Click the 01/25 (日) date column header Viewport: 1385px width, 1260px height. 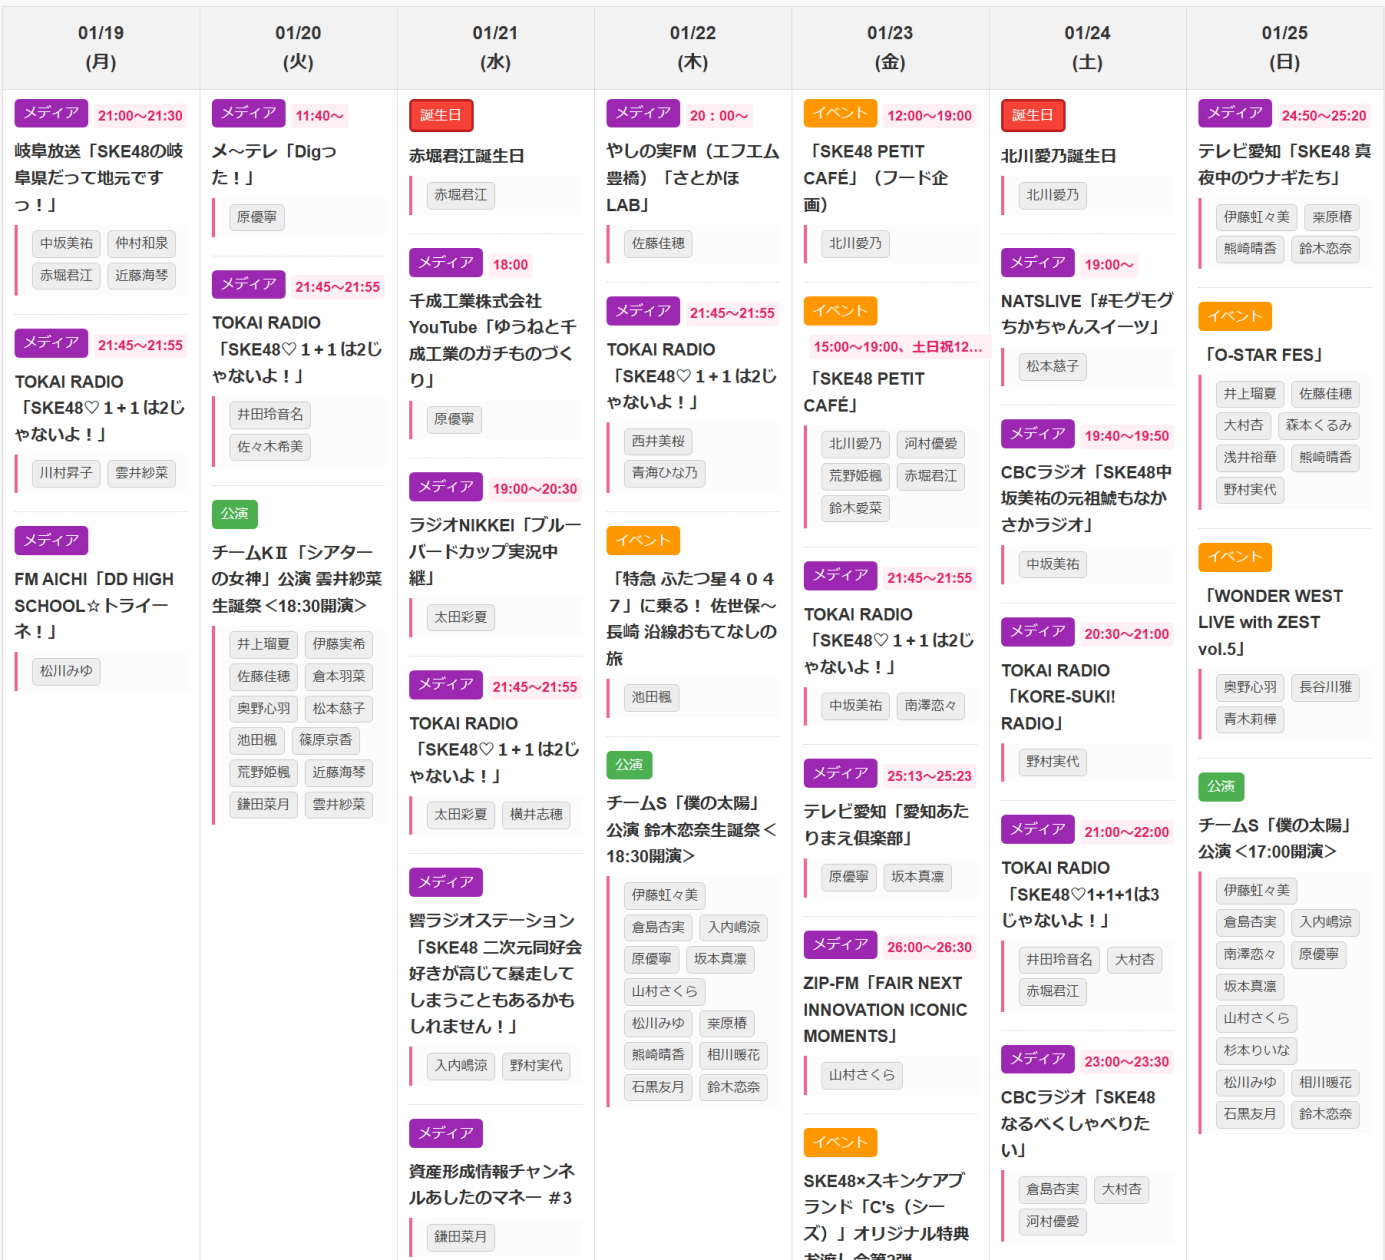(x=1284, y=47)
